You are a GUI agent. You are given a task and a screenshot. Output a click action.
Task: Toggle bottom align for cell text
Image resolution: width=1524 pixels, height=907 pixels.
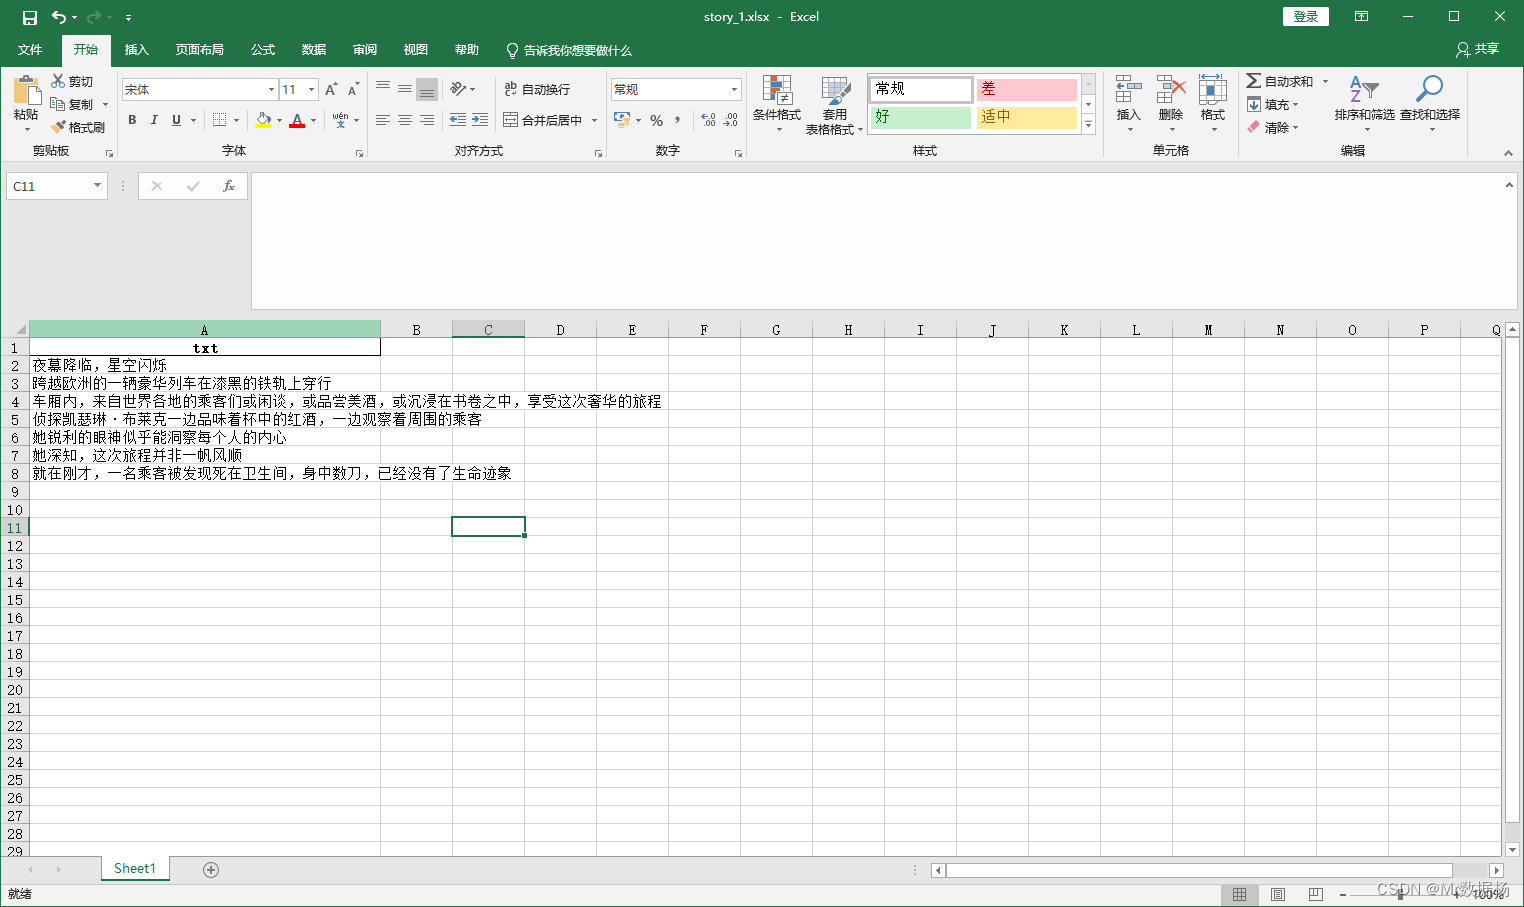427,89
